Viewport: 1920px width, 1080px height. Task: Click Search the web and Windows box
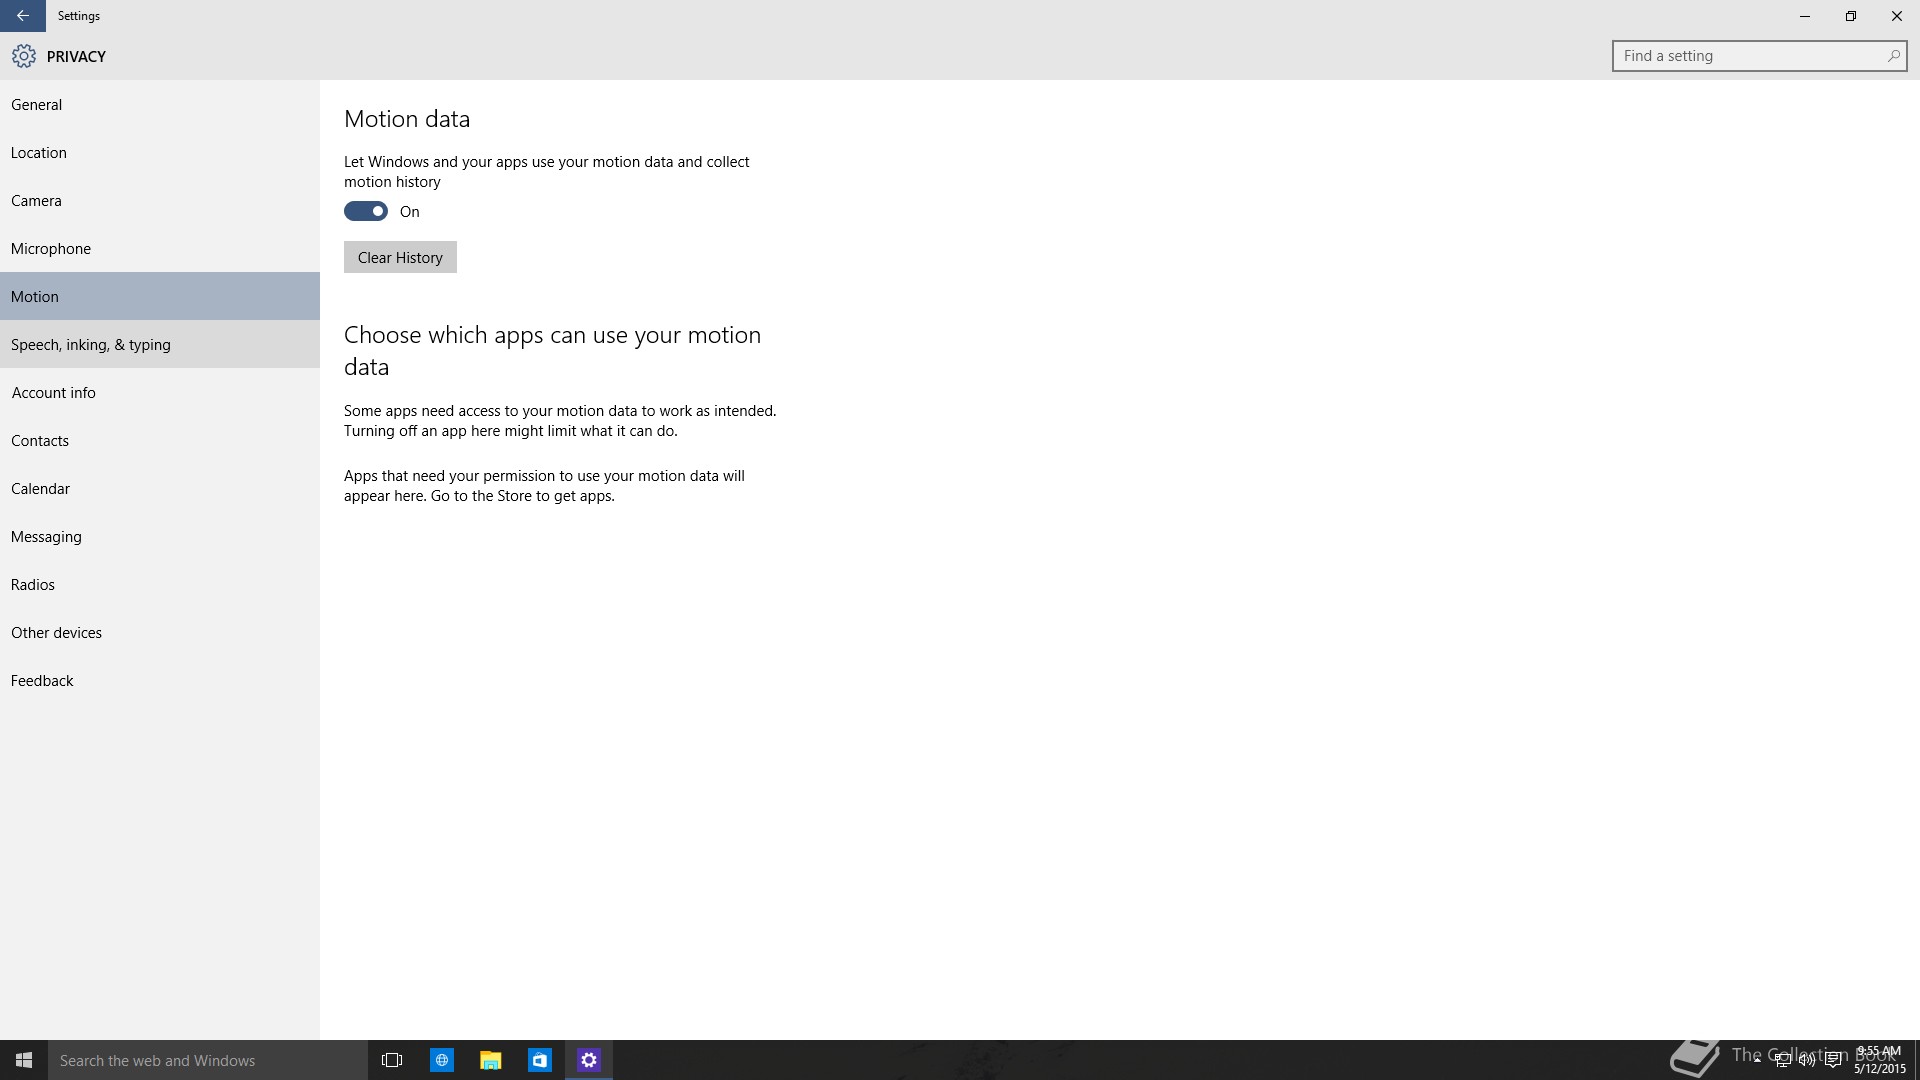pos(208,1060)
